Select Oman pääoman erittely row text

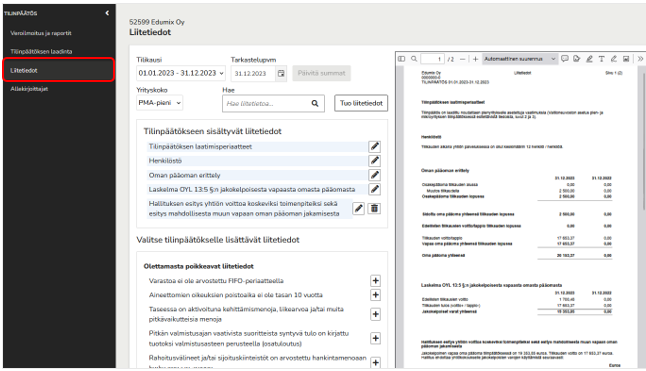184,175
